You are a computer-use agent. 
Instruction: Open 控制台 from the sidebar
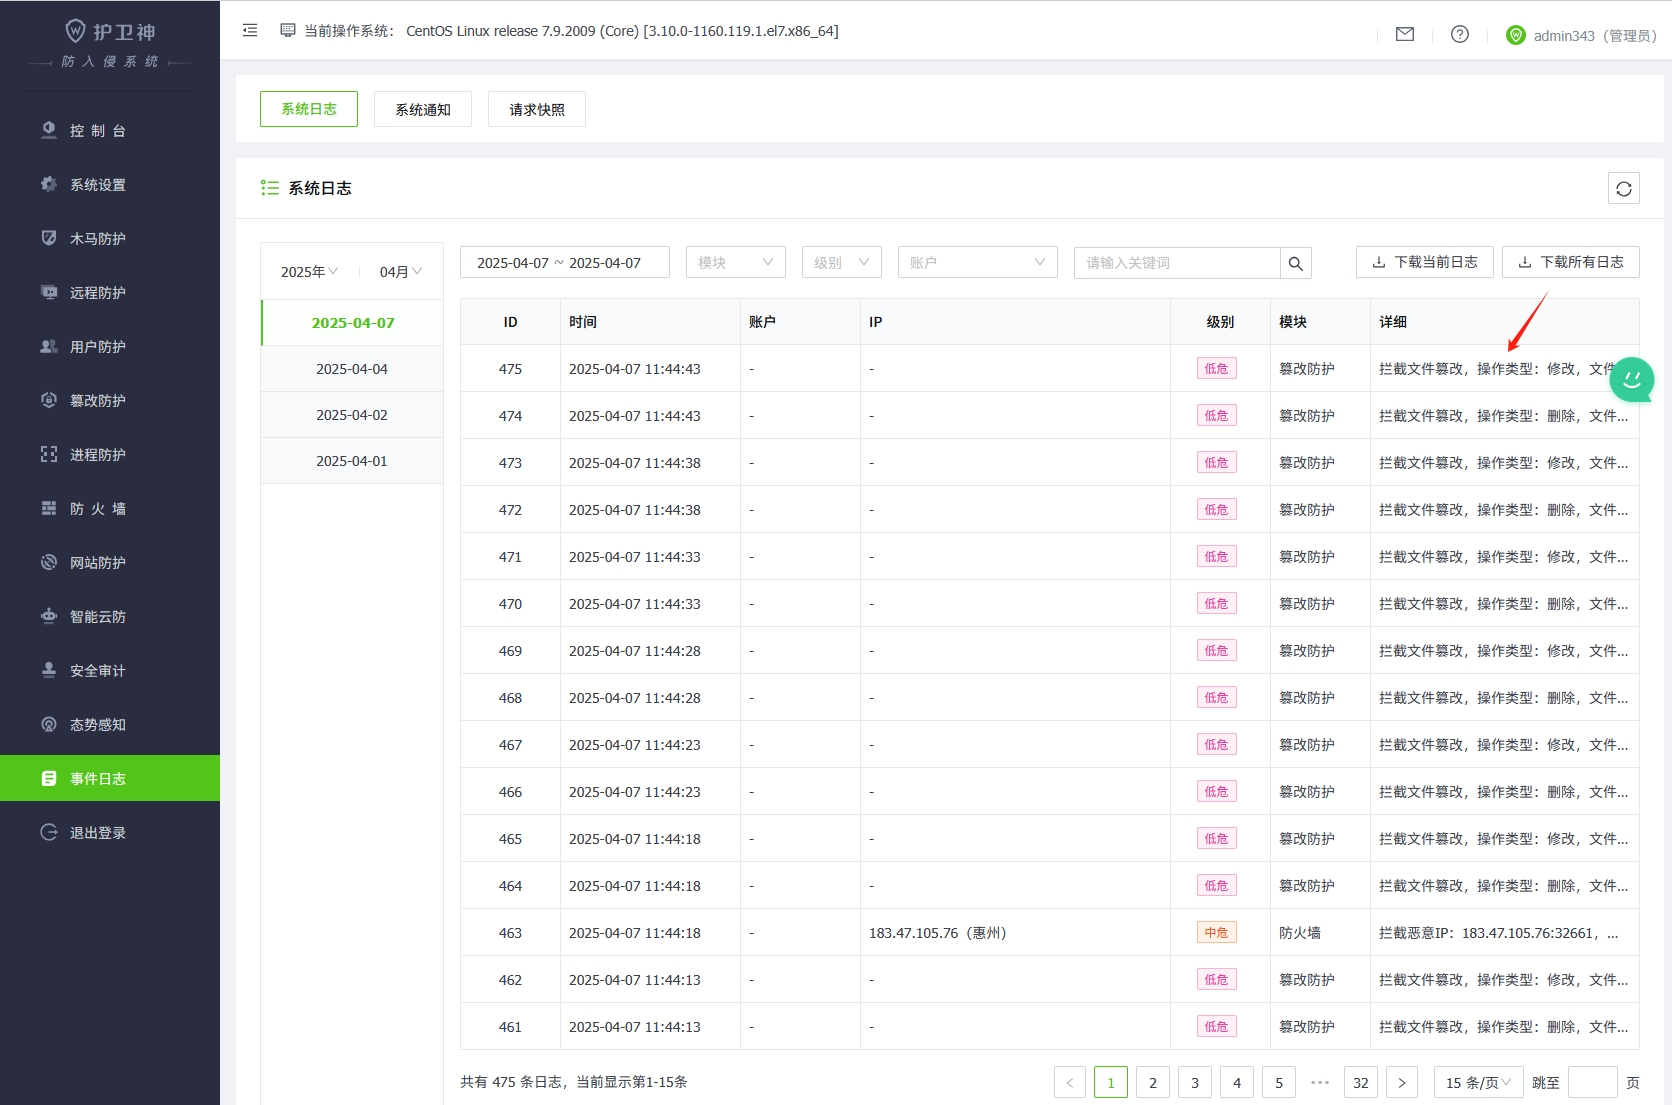click(110, 131)
